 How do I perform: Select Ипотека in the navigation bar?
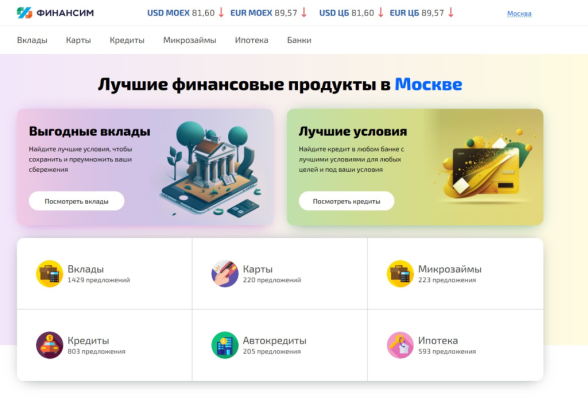pyautogui.click(x=251, y=40)
